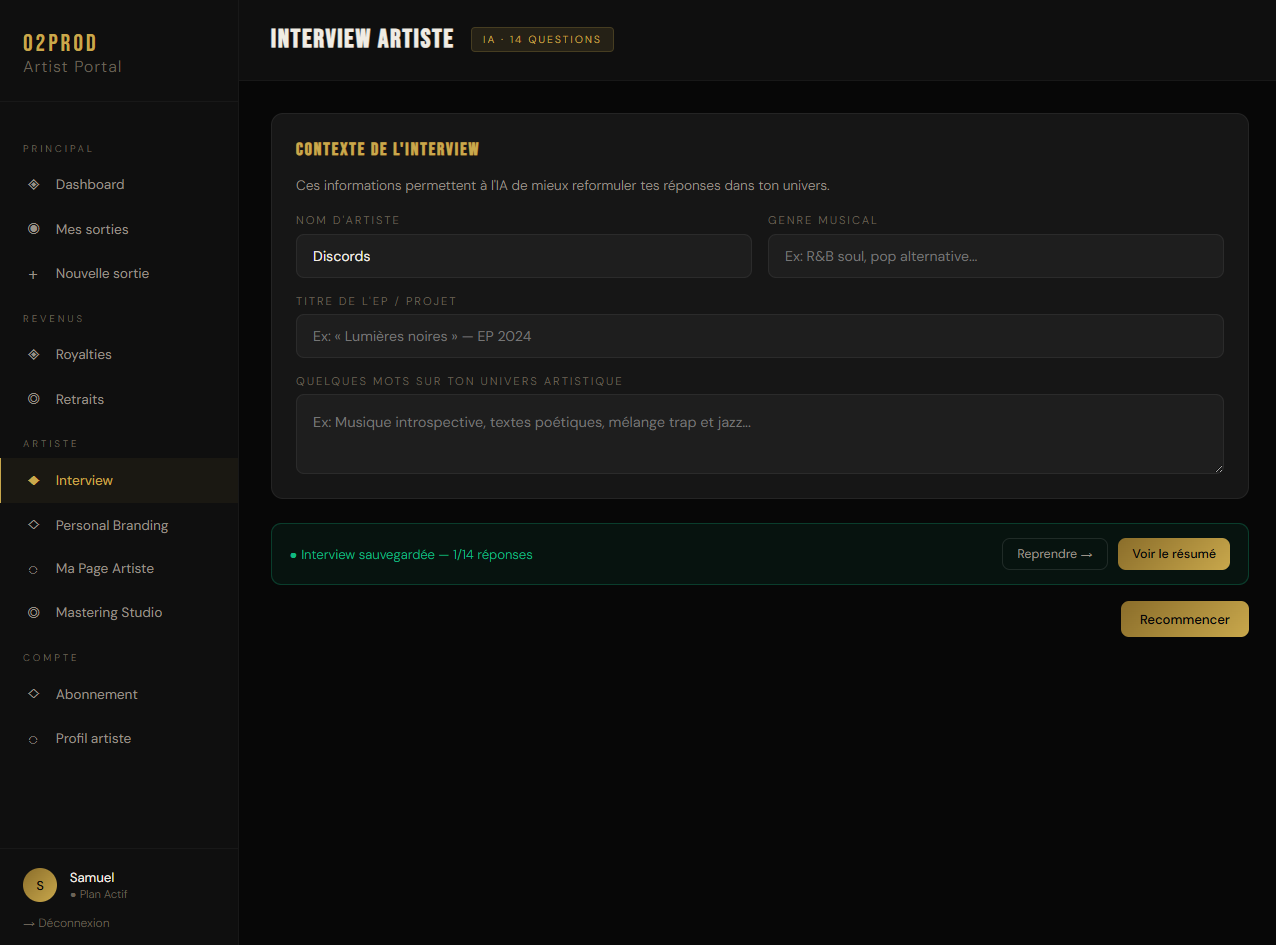Open Mastering Studio
The width and height of the screenshot is (1276, 945).
pyautogui.click(x=119, y=613)
